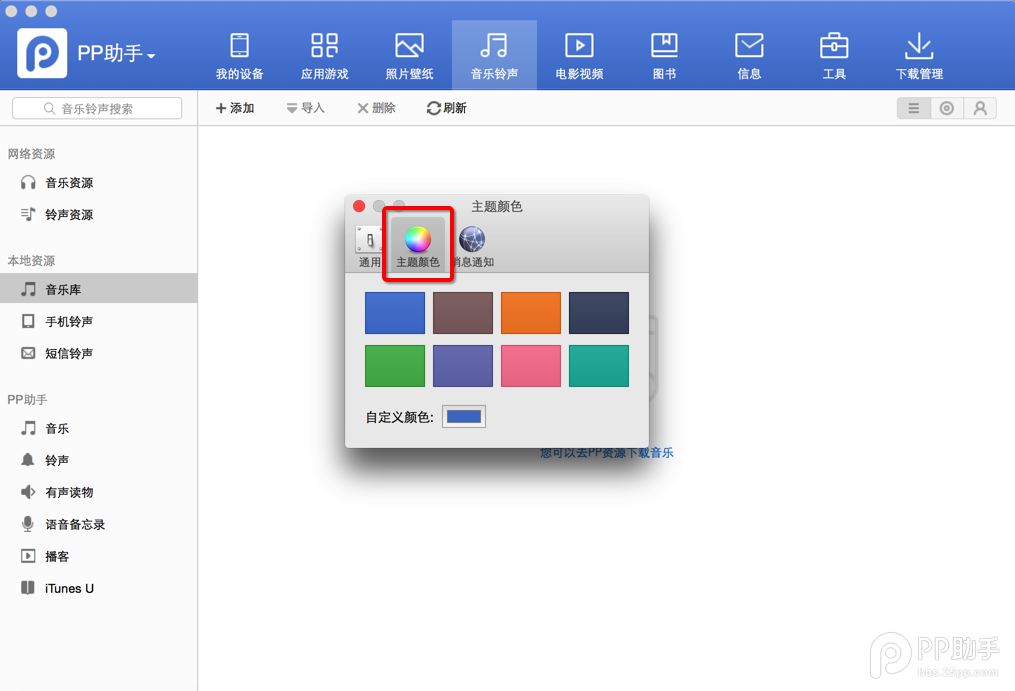Switch to 通用 general preferences tab
The image size is (1015, 691).
(x=369, y=246)
